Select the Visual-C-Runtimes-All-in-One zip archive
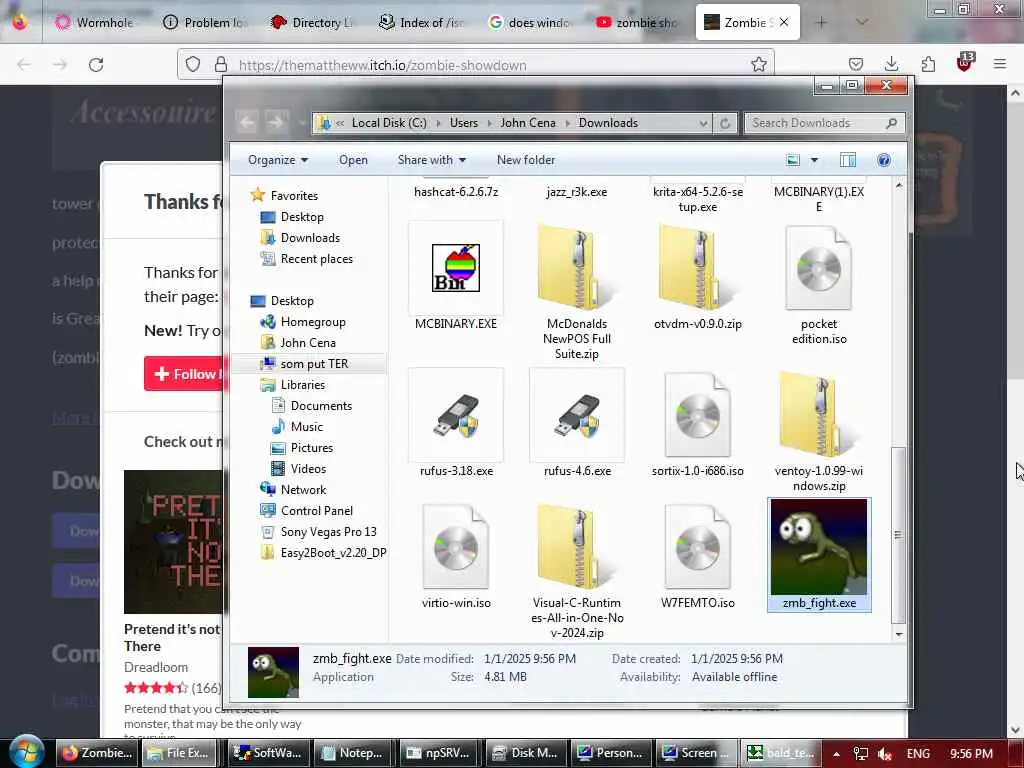Viewport: 1024px width, 768px height. point(577,547)
